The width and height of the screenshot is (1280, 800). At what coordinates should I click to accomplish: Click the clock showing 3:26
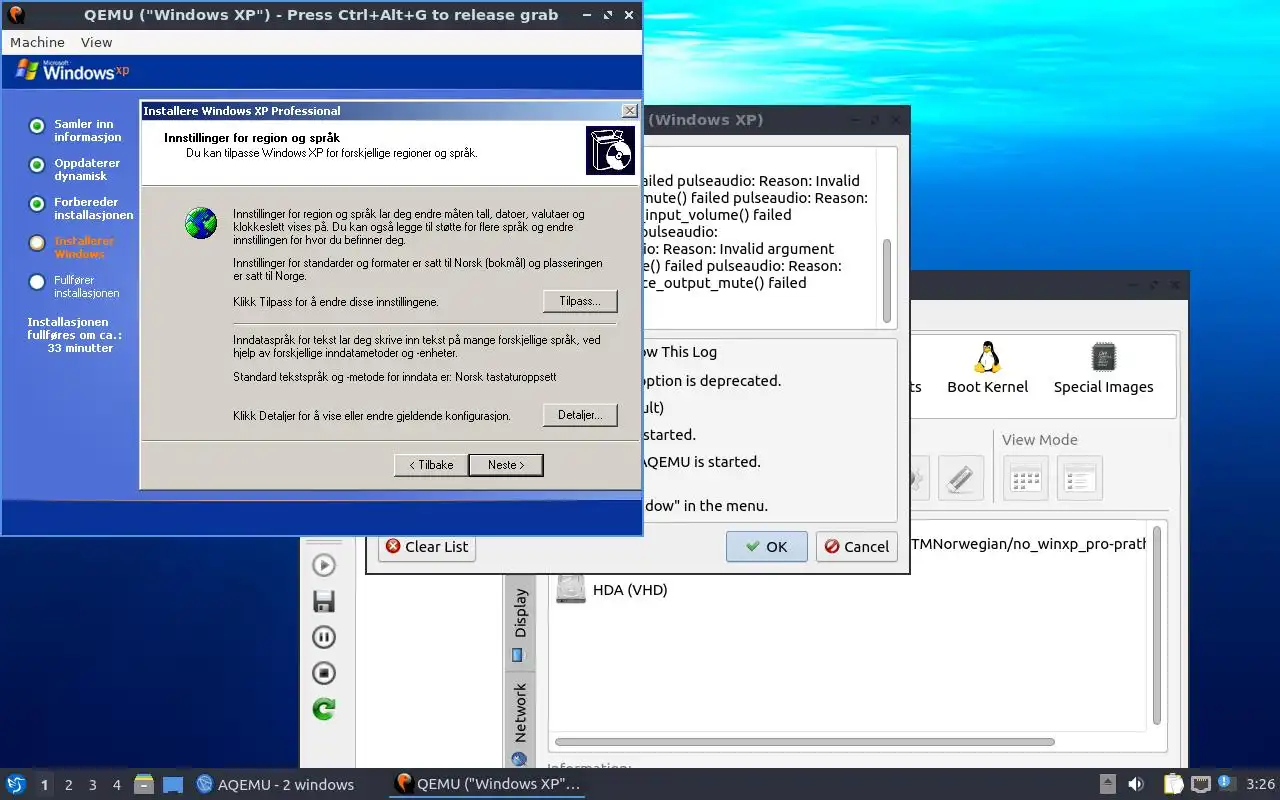[1260, 785]
